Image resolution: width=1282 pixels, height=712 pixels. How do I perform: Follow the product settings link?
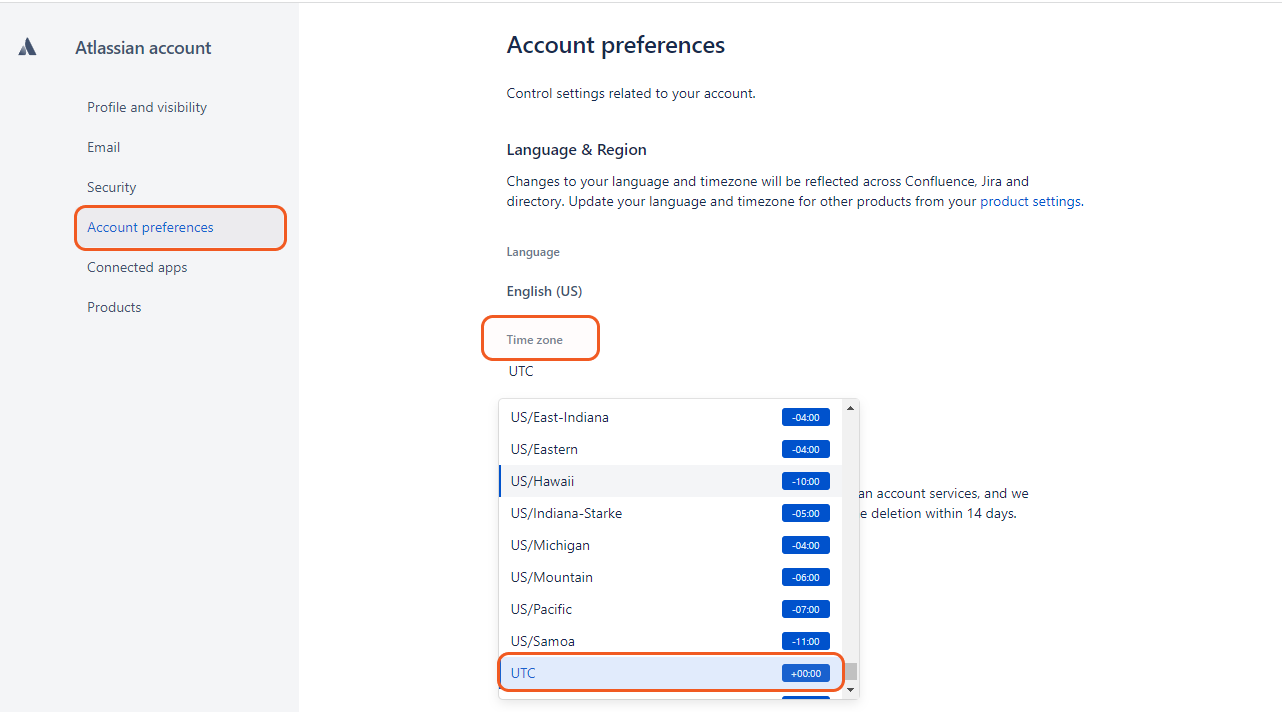point(1030,201)
